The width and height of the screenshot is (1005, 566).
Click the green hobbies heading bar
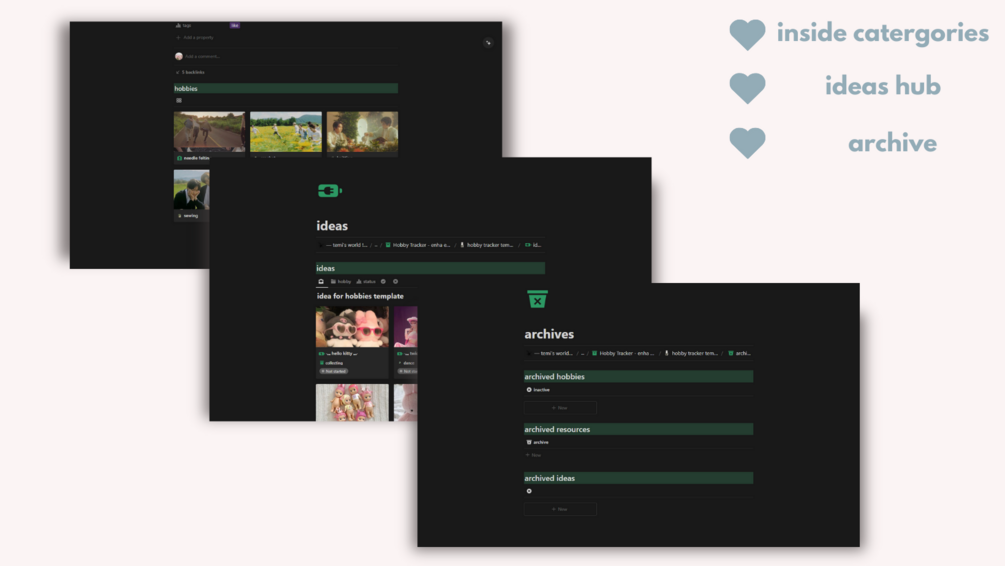click(286, 88)
